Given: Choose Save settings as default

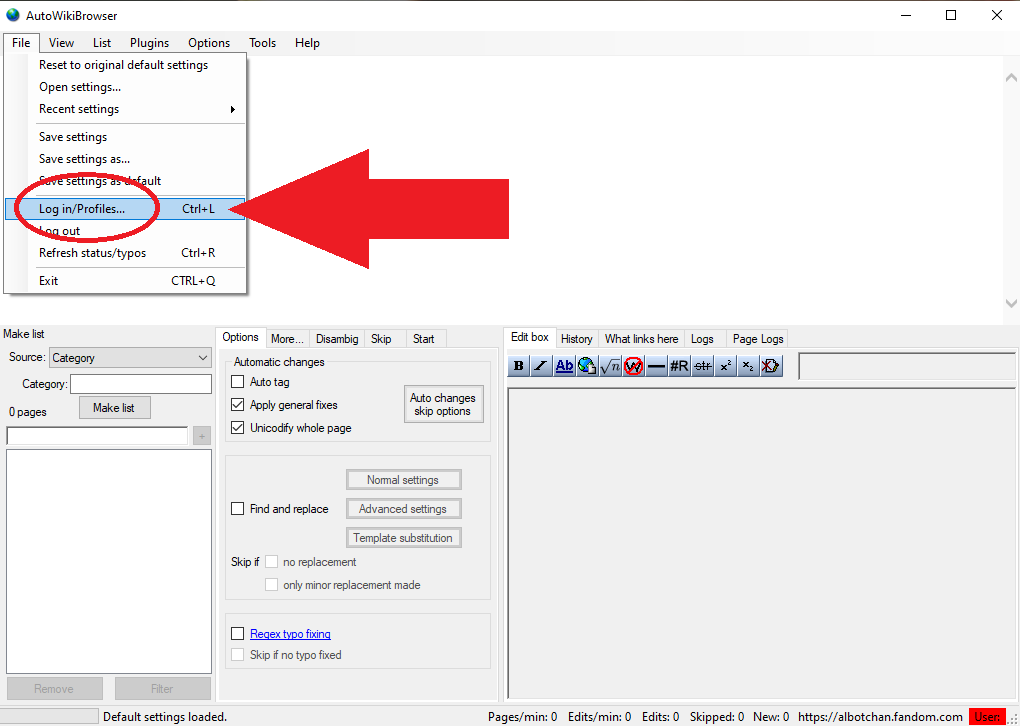Looking at the screenshot, I should coord(125,182).
